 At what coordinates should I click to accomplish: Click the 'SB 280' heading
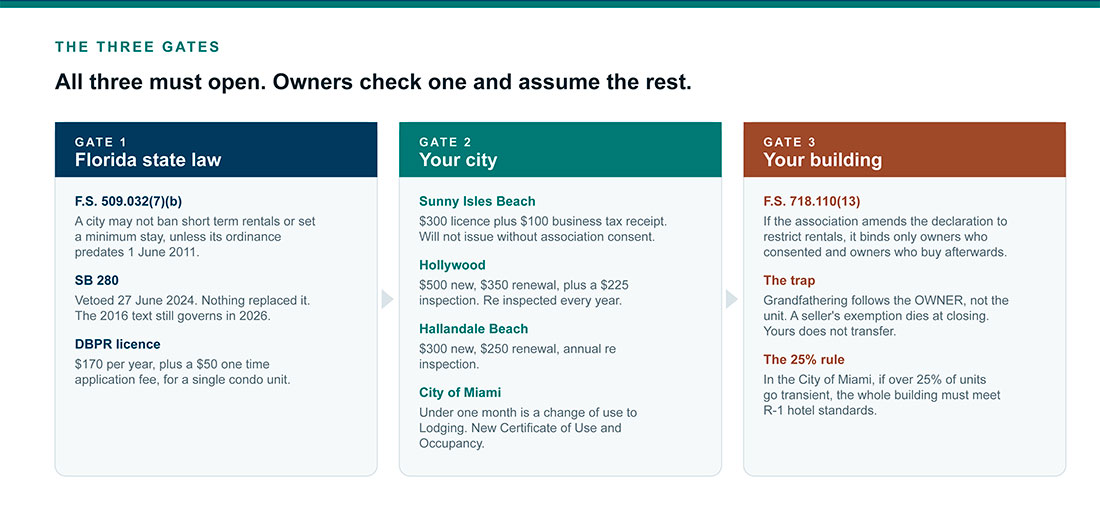(x=97, y=281)
